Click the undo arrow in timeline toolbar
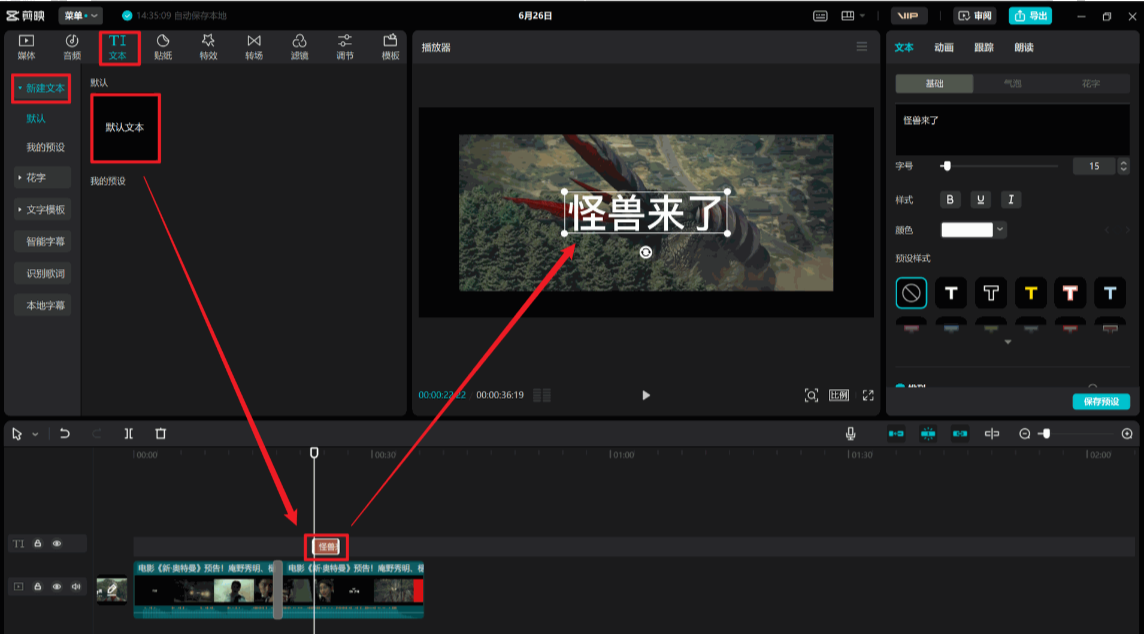The image size is (1144, 634). (x=65, y=434)
